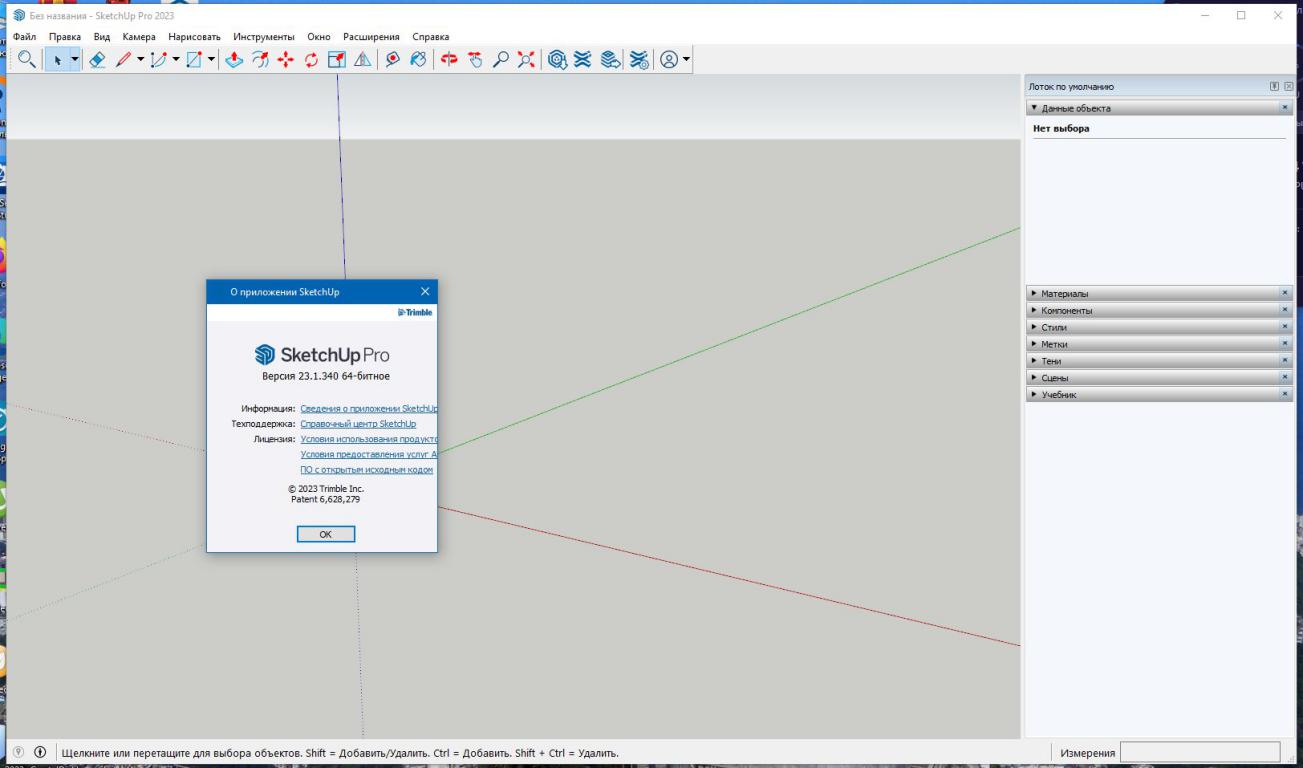Open 3D Warehouse from toolbar
The width and height of the screenshot is (1303, 768).
(558, 60)
